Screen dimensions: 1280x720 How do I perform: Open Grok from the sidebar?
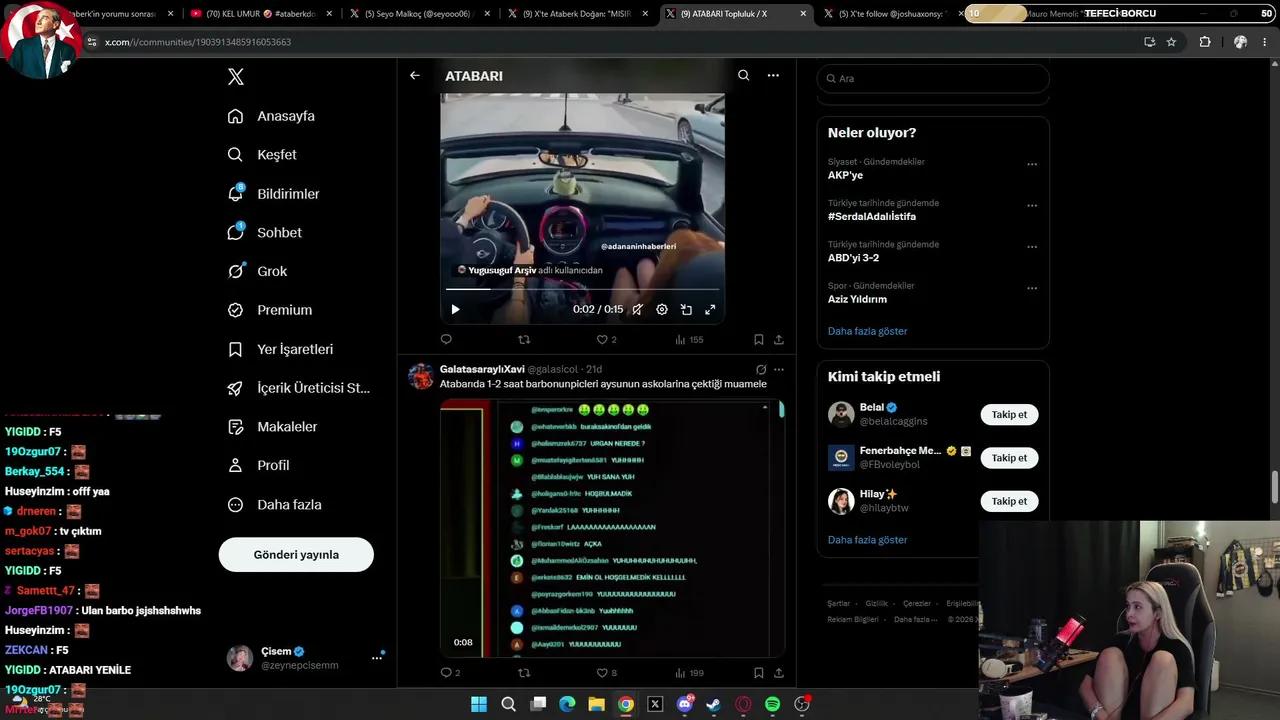pos(257,271)
